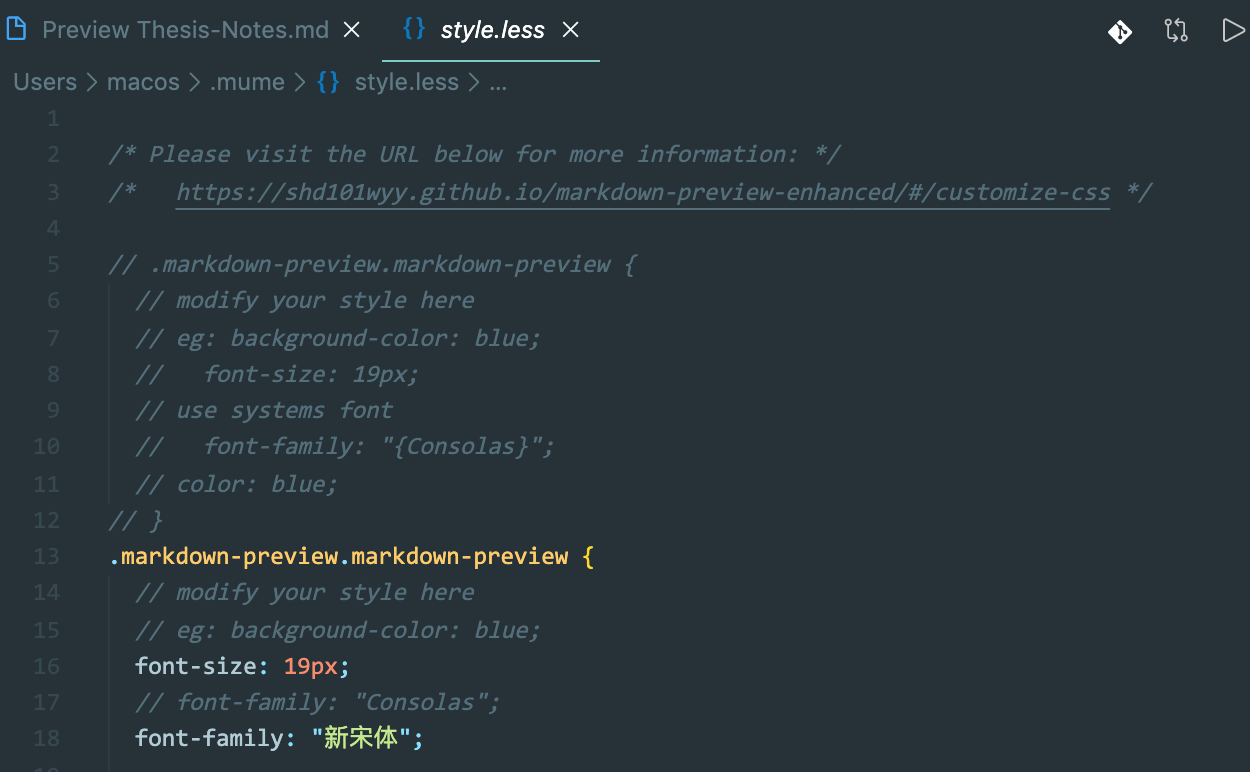Screen dimensions: 1250x772
Task: Open the .mume folder breadcrumb dropdown
Action: coord(247,82)
